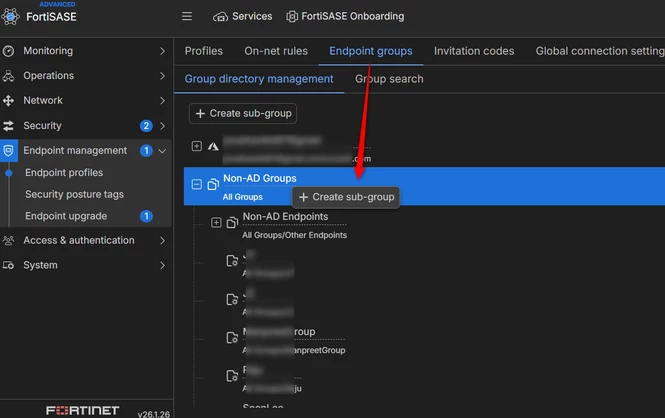Open the On-net rules tab

coord(276,51)
